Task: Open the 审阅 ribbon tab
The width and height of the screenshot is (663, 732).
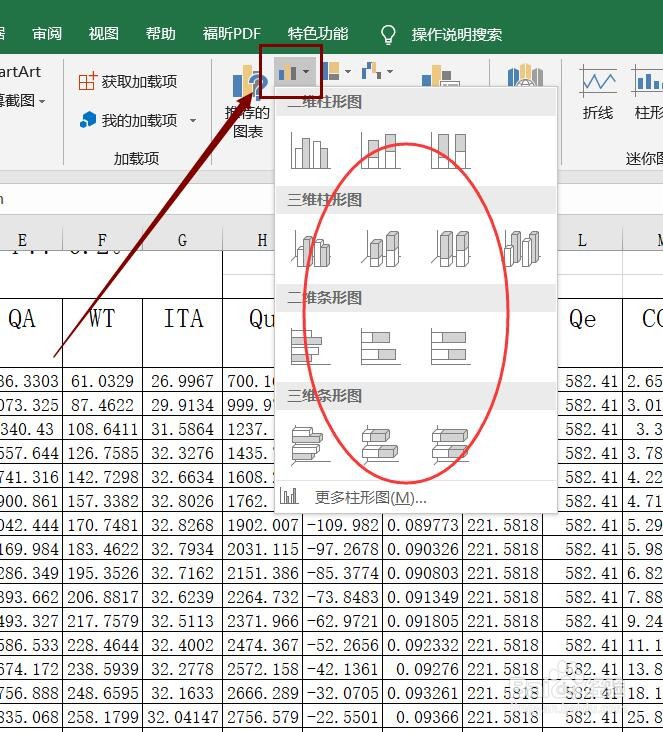Action: coord(47,34)
